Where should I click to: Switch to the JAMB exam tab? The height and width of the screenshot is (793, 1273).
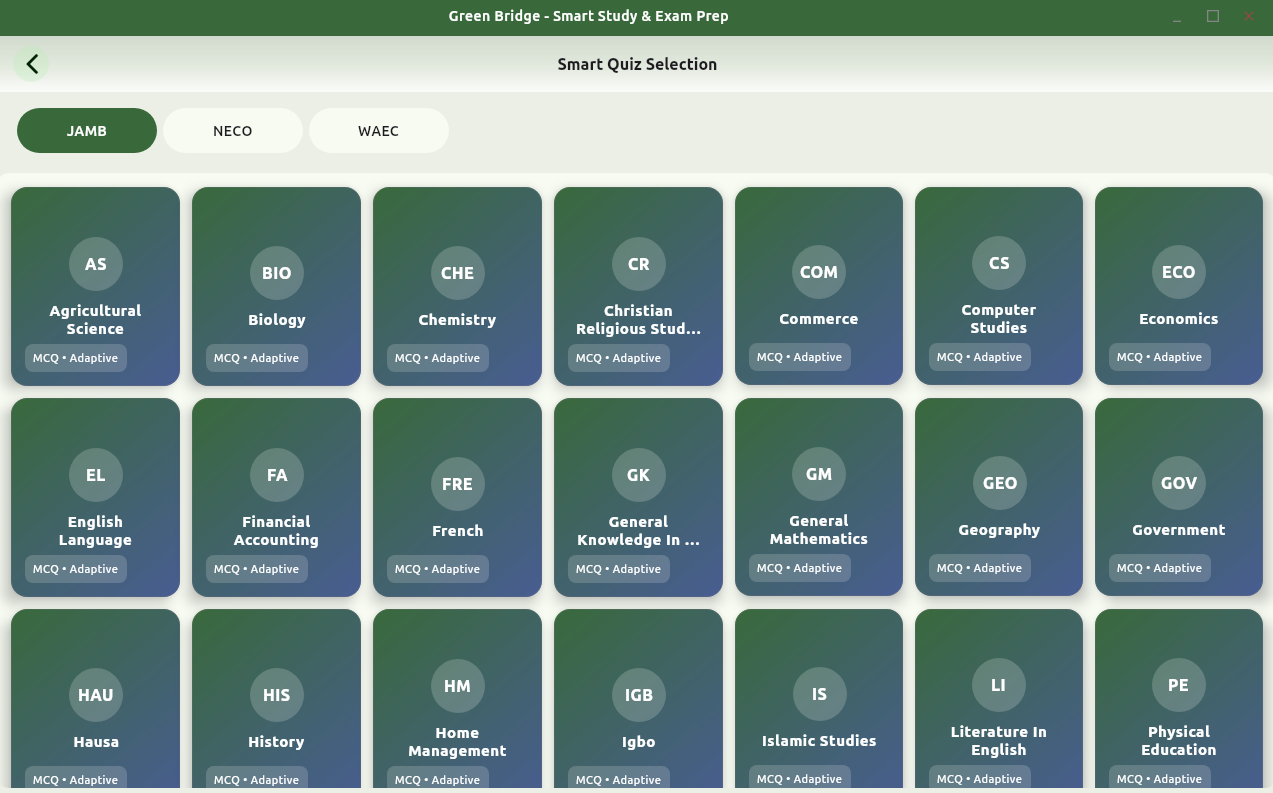coord(87,131)
